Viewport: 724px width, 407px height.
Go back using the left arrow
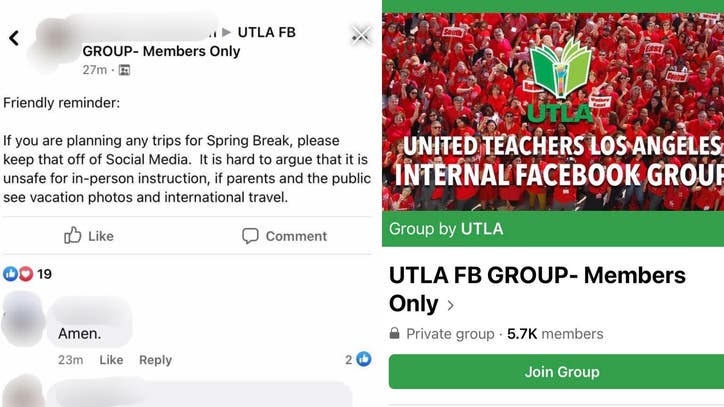pyautogui.click(x=14, y=38)
